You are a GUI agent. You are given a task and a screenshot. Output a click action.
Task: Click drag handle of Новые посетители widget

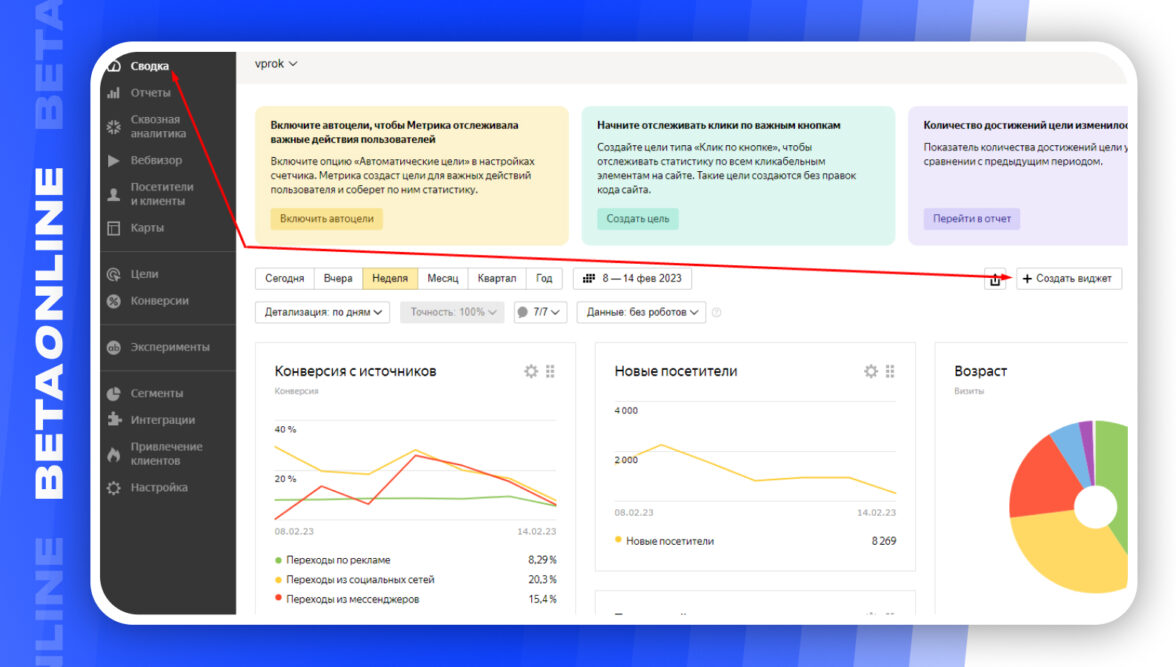tap(890, 371)
